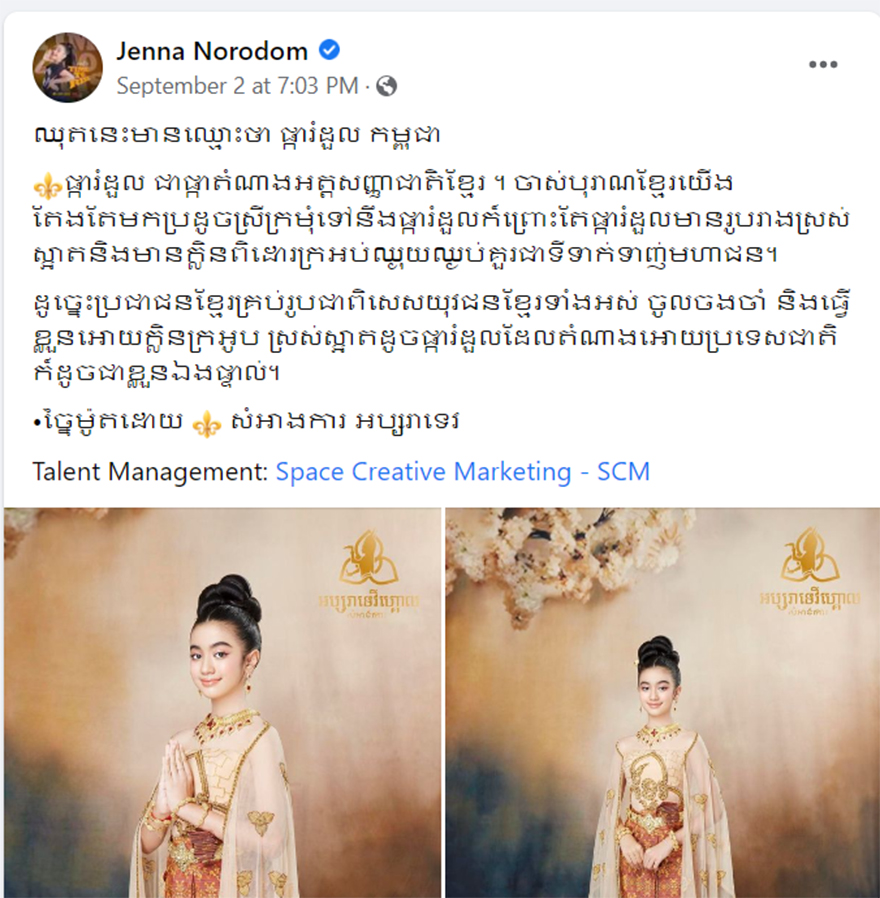Open the Jenna Norodom profile name link
The image size is (880, 898).
(212, 51)
